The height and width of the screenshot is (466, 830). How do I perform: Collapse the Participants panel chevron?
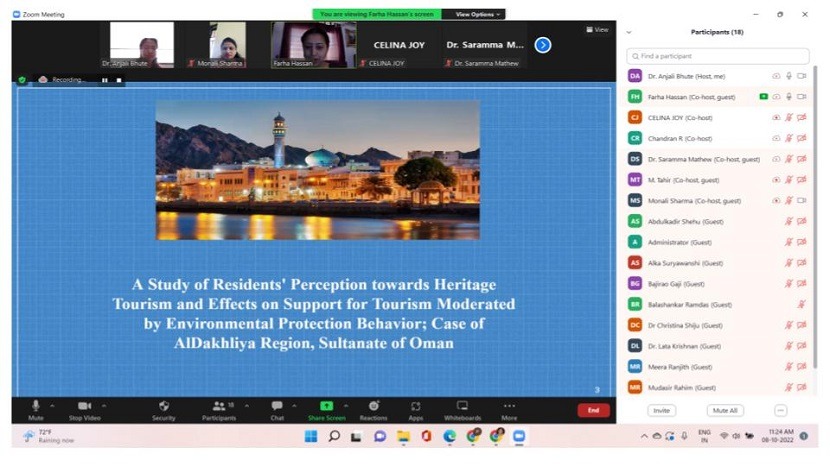pos(629,32)
